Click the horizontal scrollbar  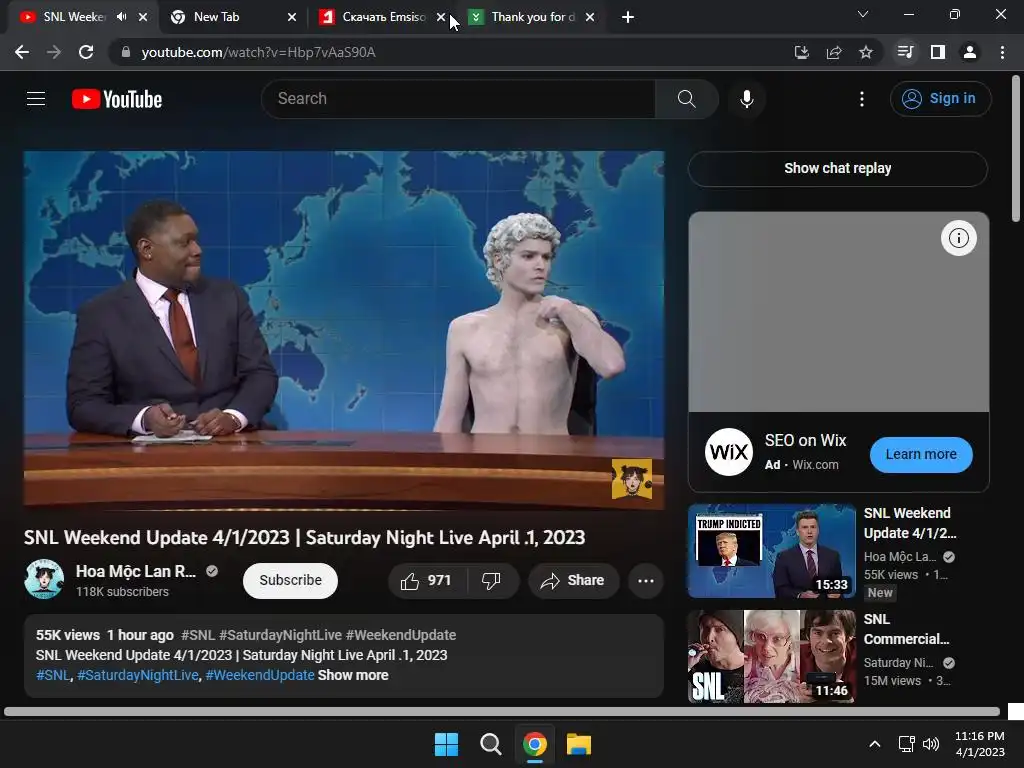tap(502, 712)
